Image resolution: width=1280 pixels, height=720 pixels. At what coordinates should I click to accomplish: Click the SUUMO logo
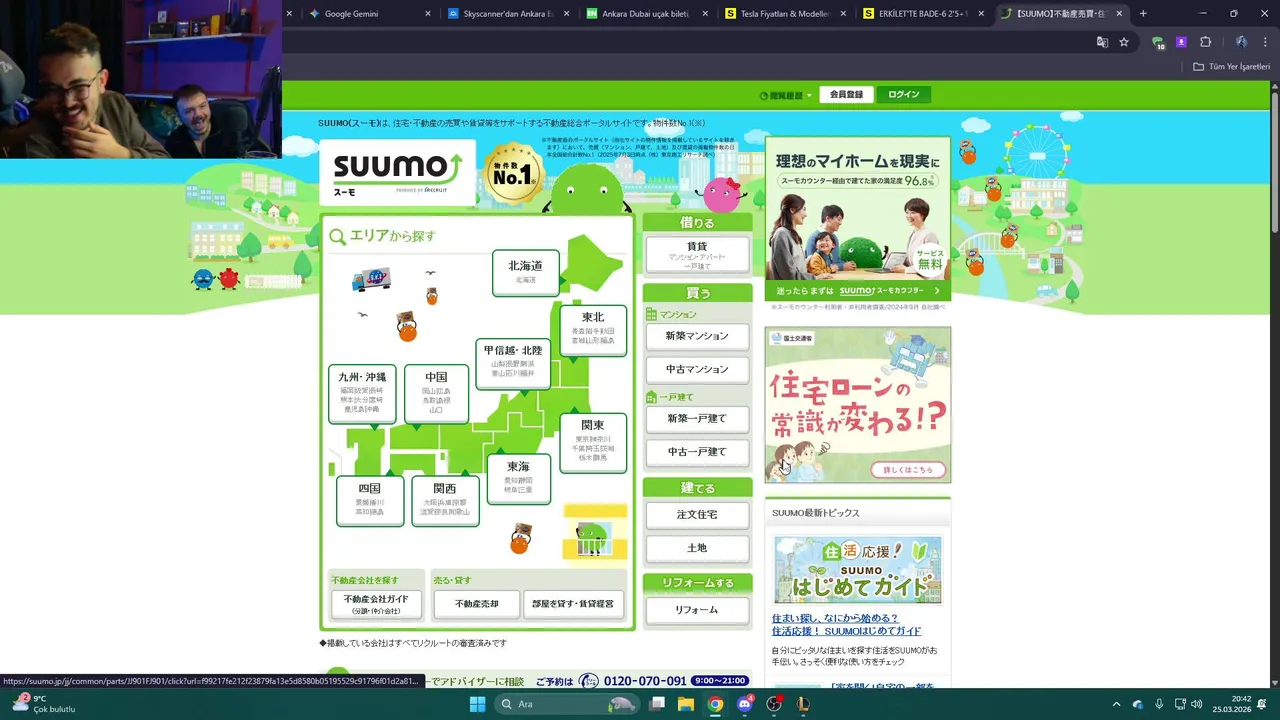pos(397,172)
